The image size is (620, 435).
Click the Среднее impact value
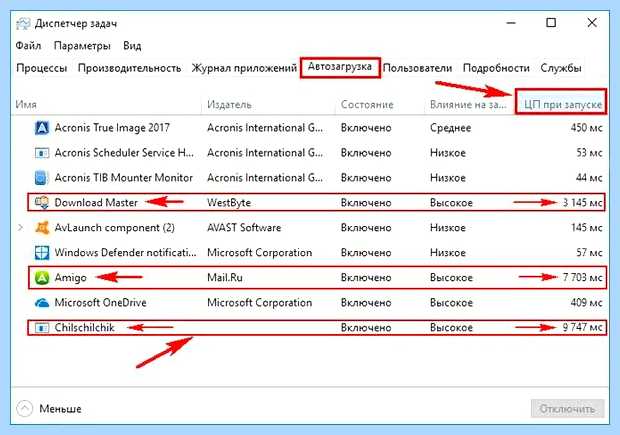[x=450, y=128]
